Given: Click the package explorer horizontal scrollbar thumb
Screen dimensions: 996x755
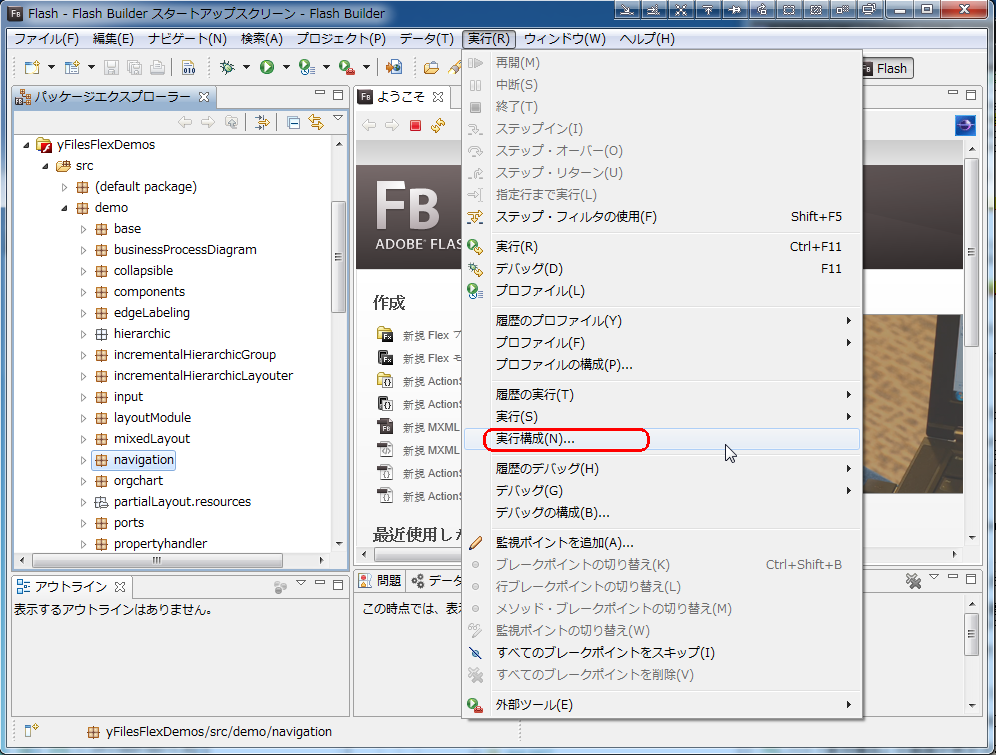Looking at the screenshot, I should coord(157,561).
